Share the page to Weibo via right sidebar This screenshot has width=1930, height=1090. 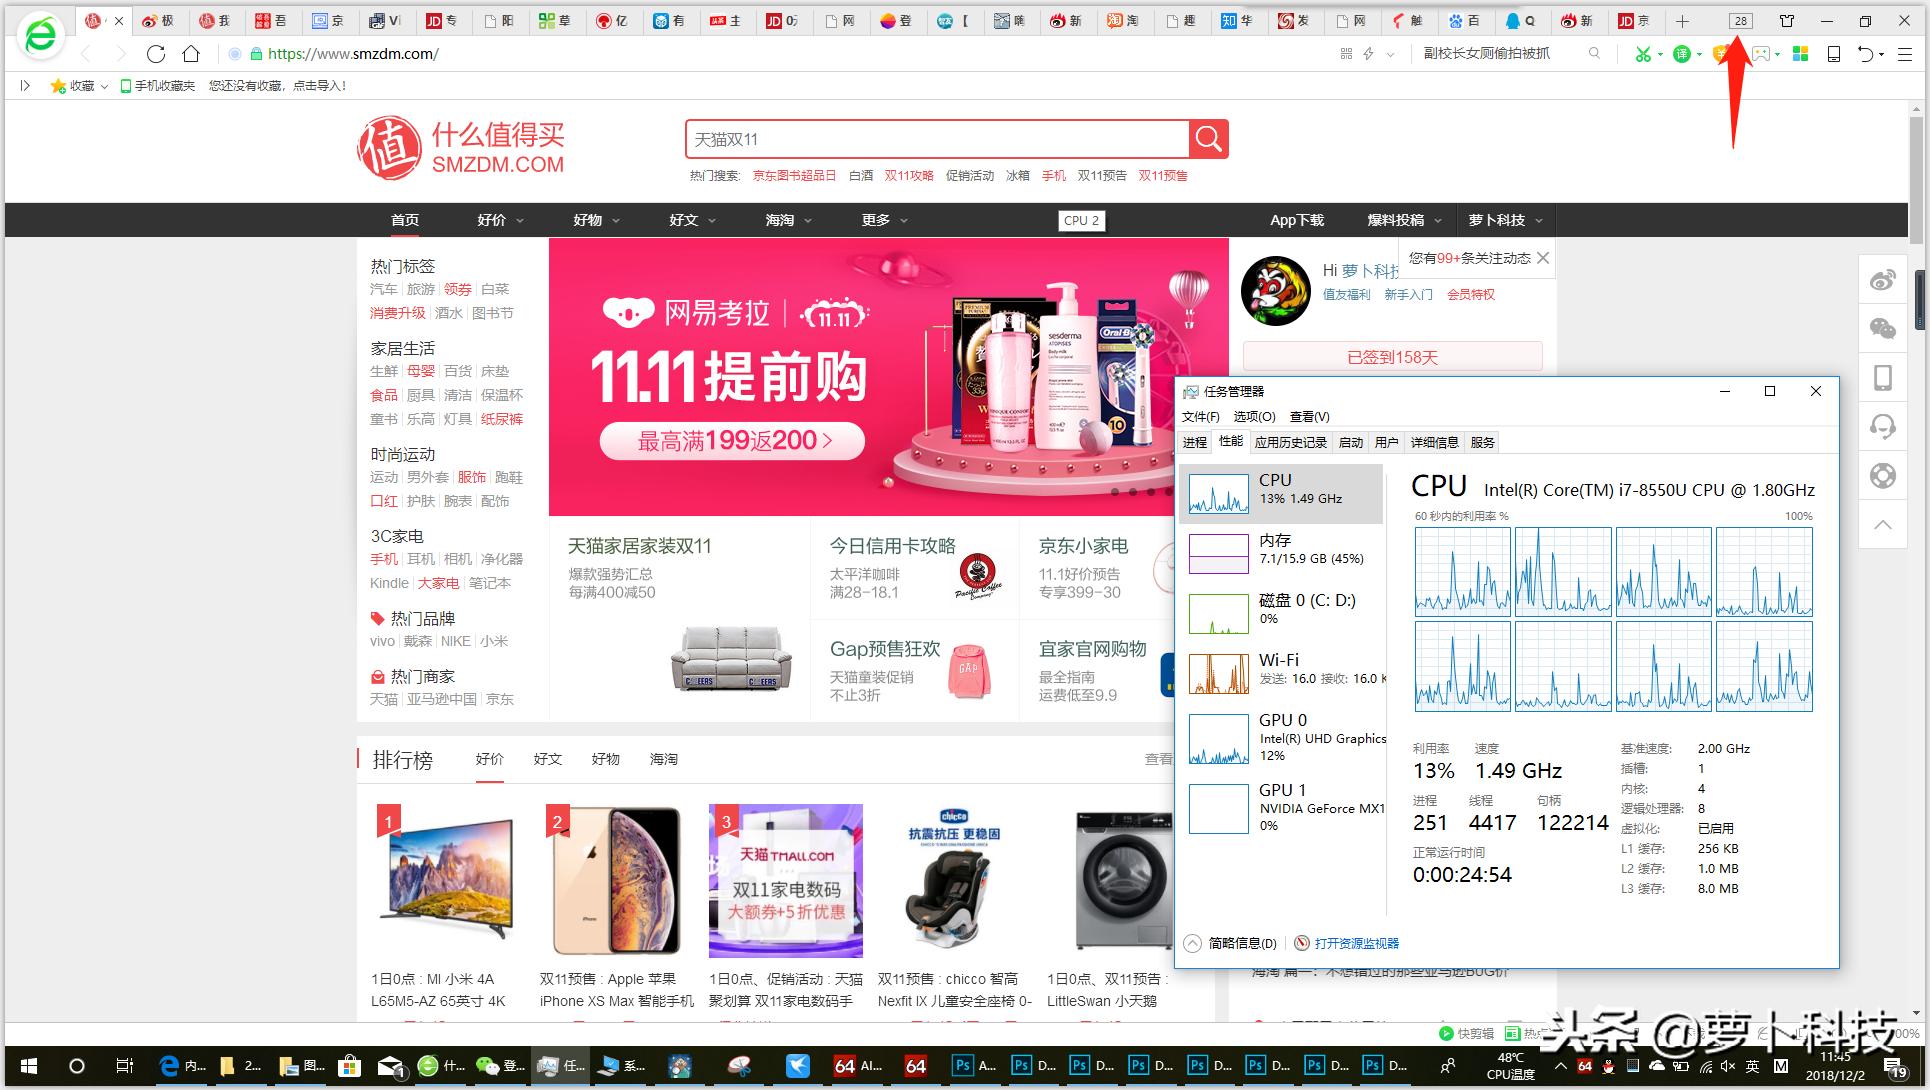pos(1883,280)
